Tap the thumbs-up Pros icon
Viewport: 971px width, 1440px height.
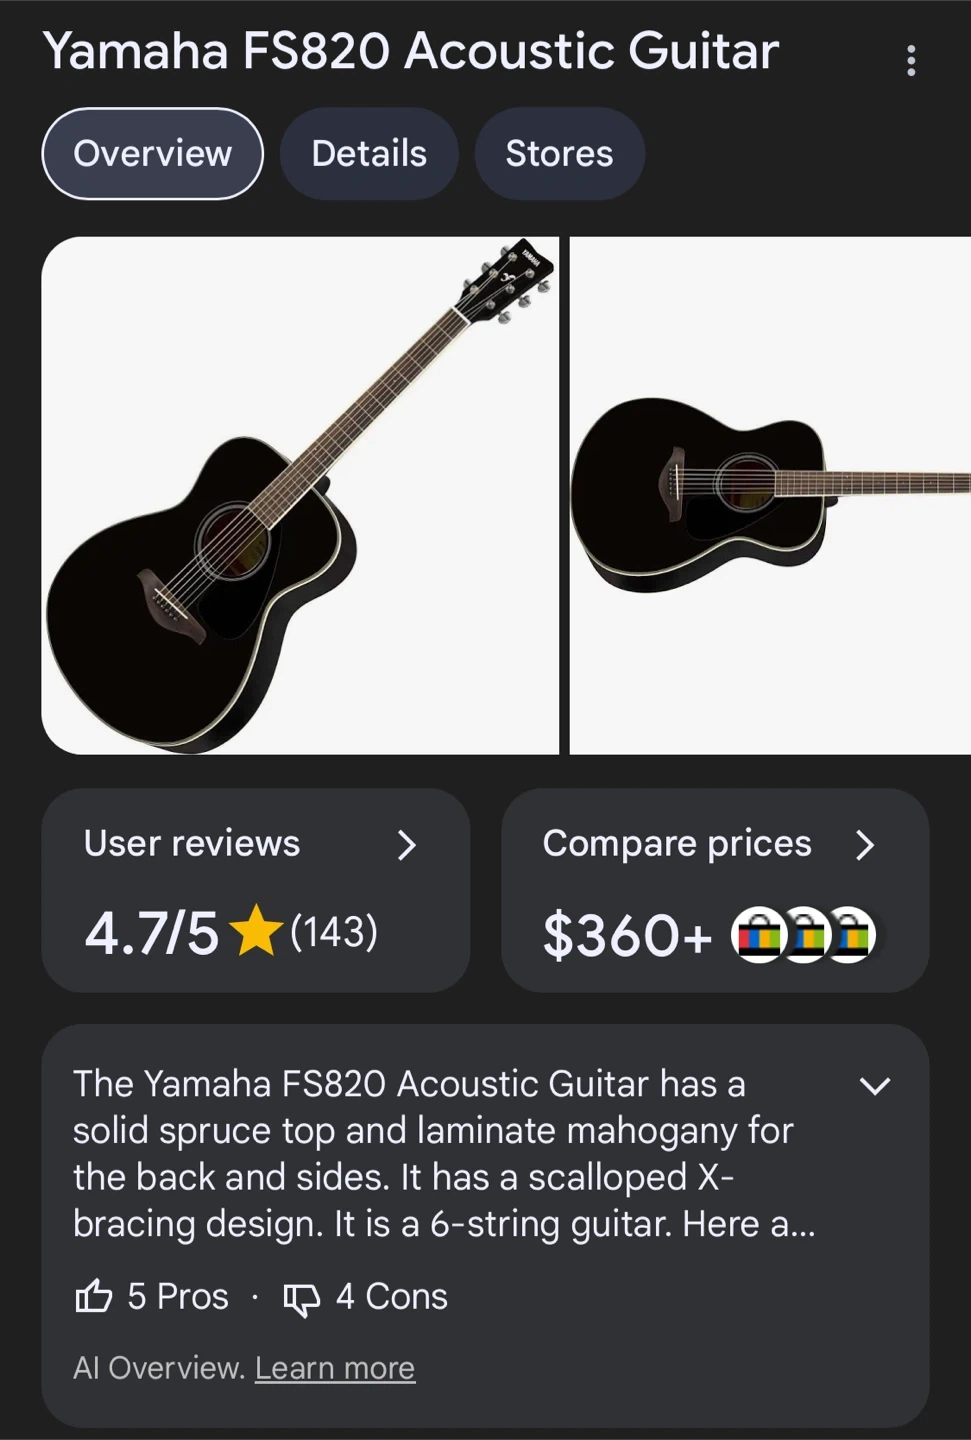click(94, 1297)
